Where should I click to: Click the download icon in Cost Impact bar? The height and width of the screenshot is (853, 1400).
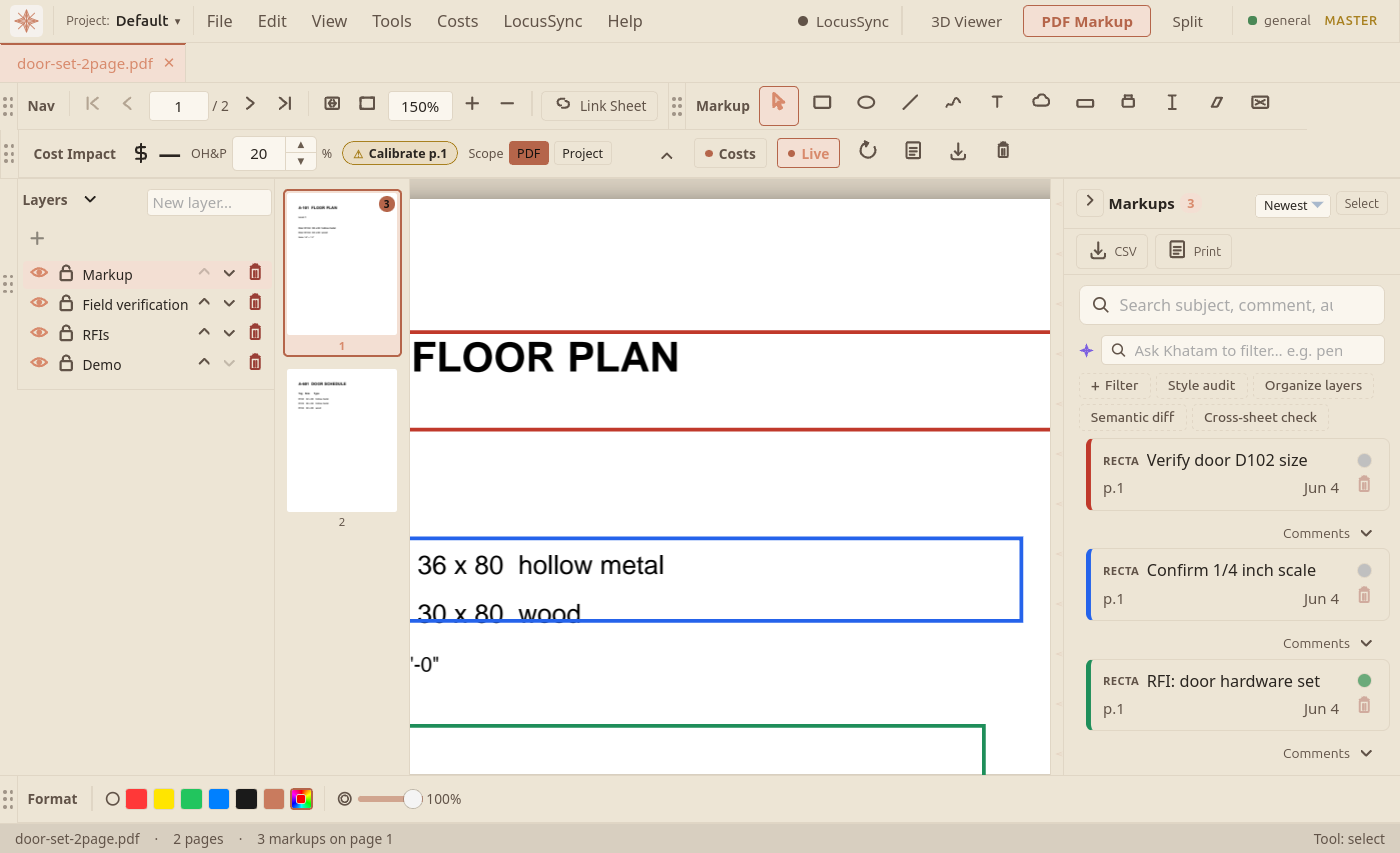click(958, 151)
